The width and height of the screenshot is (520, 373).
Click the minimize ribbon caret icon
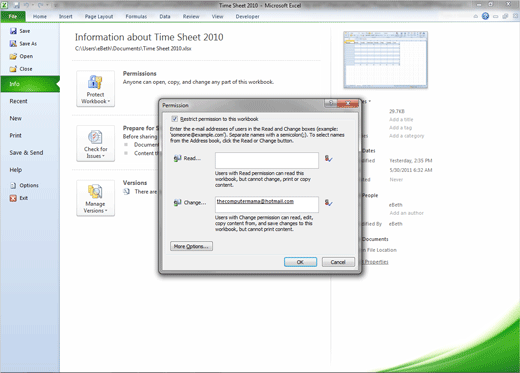pyautogui.click(x=476, y=16)
